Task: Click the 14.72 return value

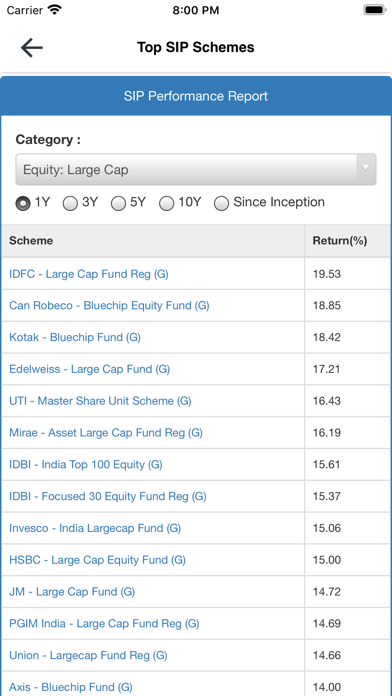Action: coord(327,592)
